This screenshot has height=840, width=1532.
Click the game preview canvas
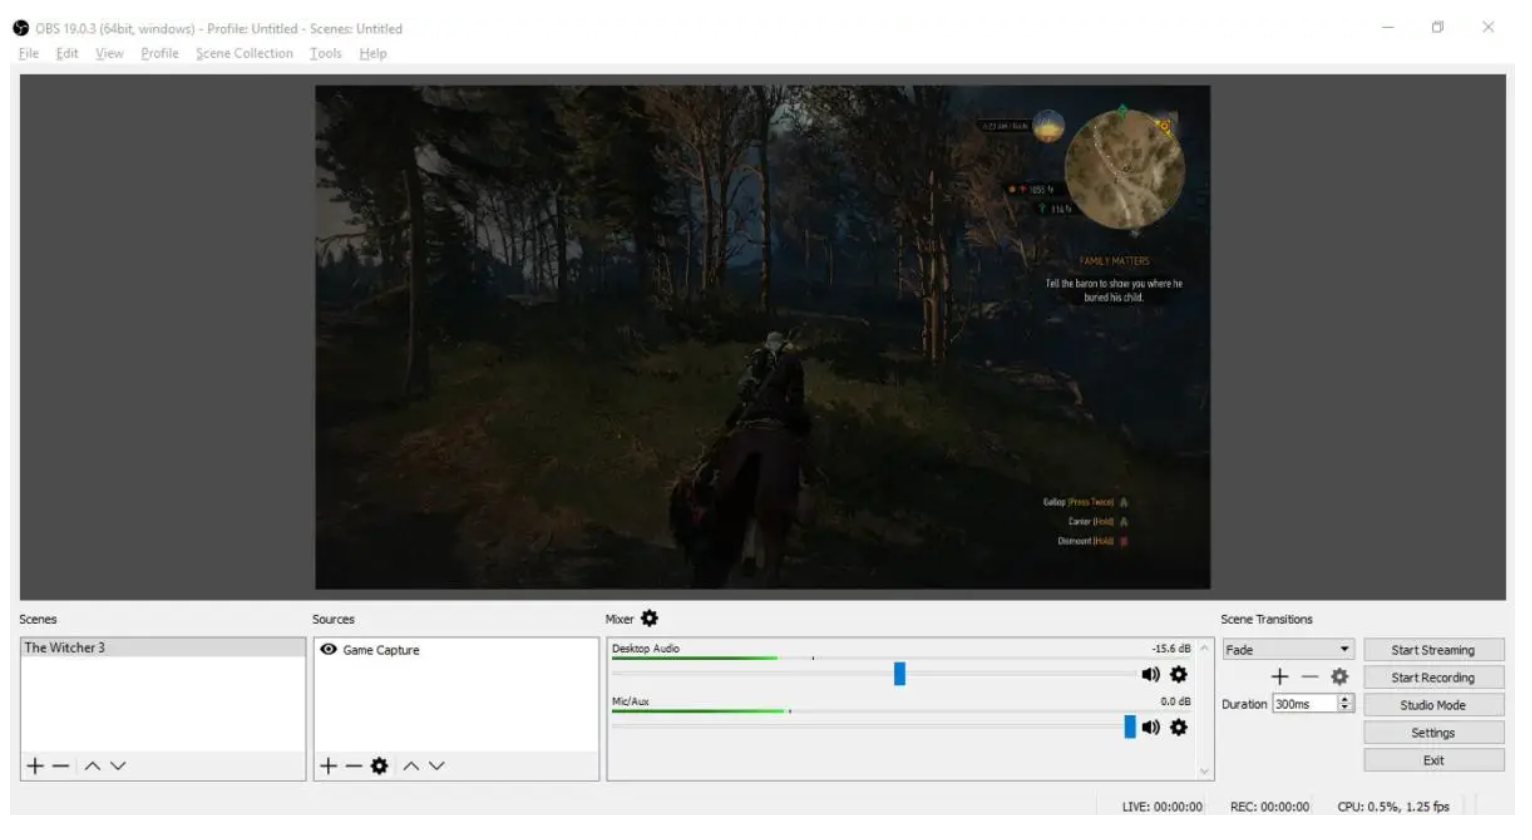pyautogui.click(x=763, y=337)
